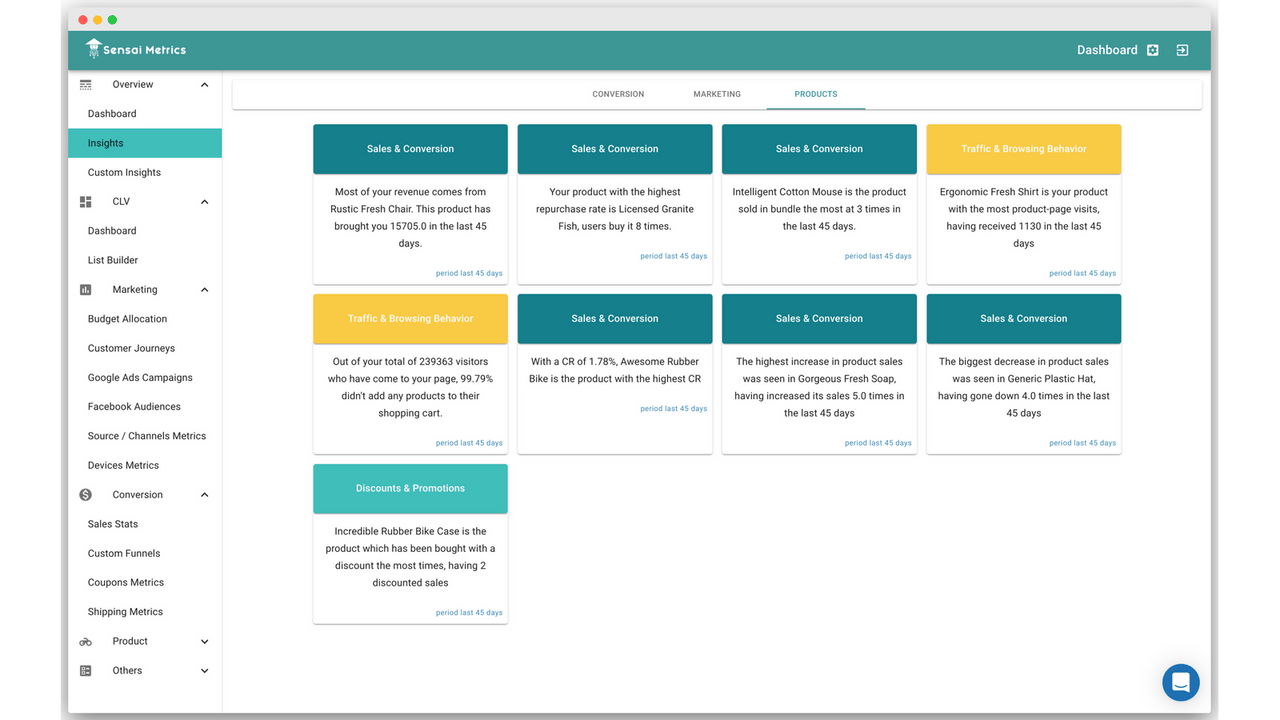
Task: Click the logout icon in the top bar
Action: point(1182,49)
